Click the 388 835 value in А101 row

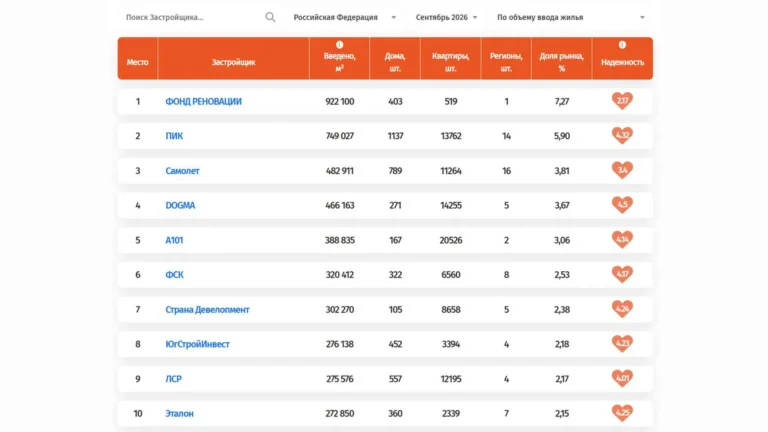tap(339, 240)
